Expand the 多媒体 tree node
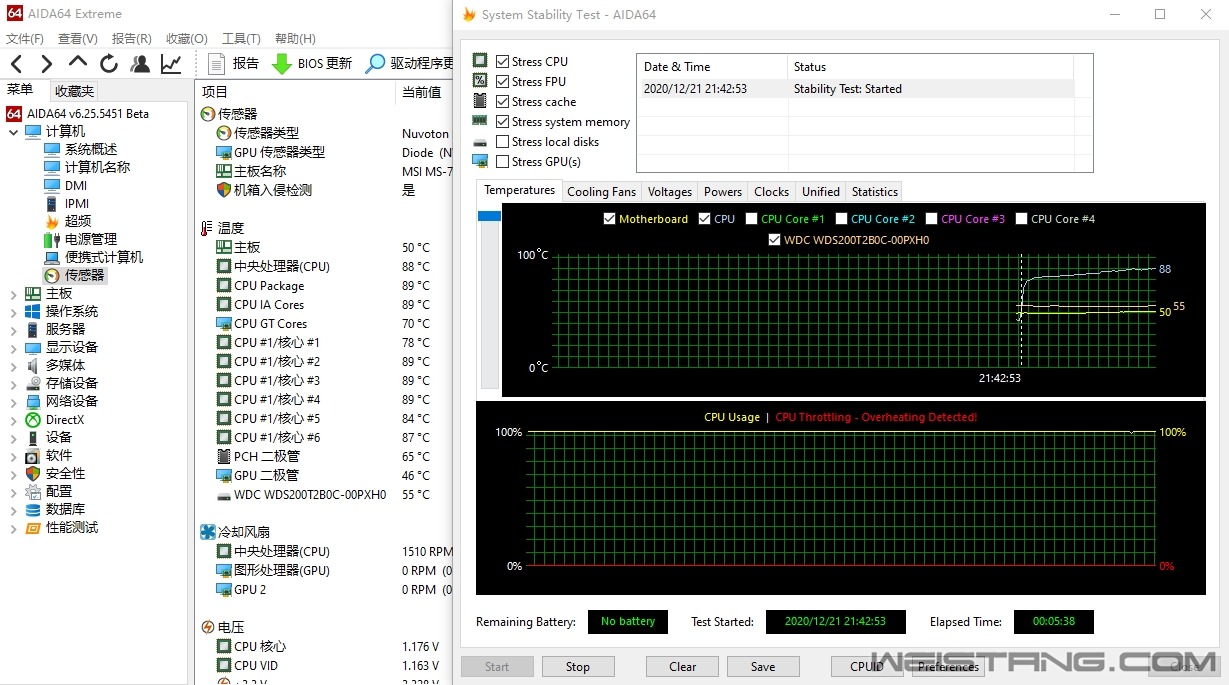The image size is (1229, 685). click(13, 365)
